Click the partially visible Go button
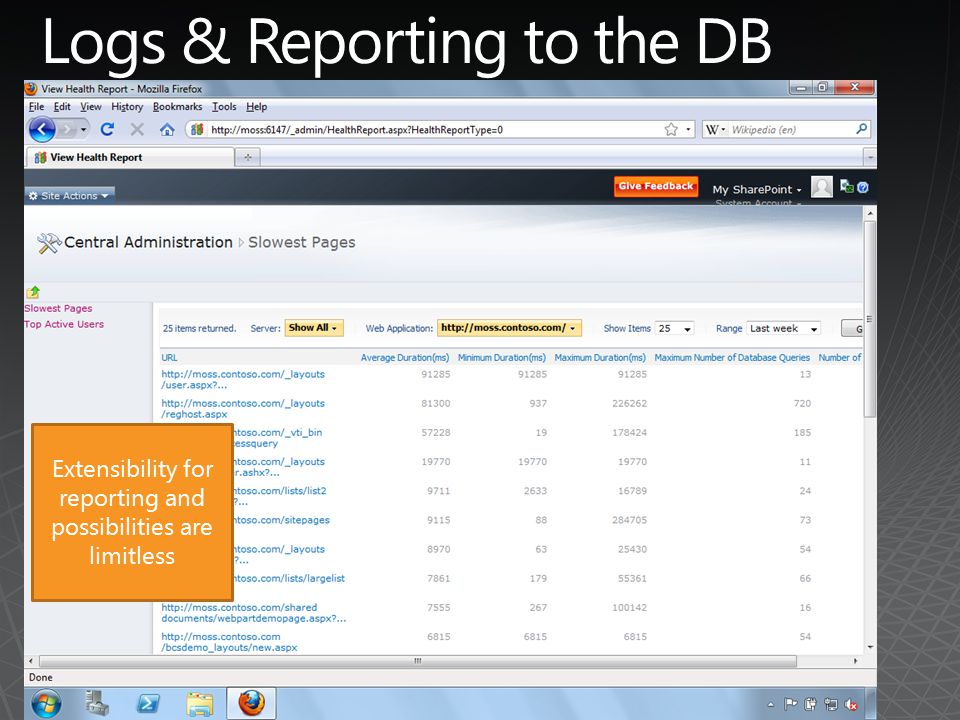Screen dimensions: 960x720 [852, 329]
